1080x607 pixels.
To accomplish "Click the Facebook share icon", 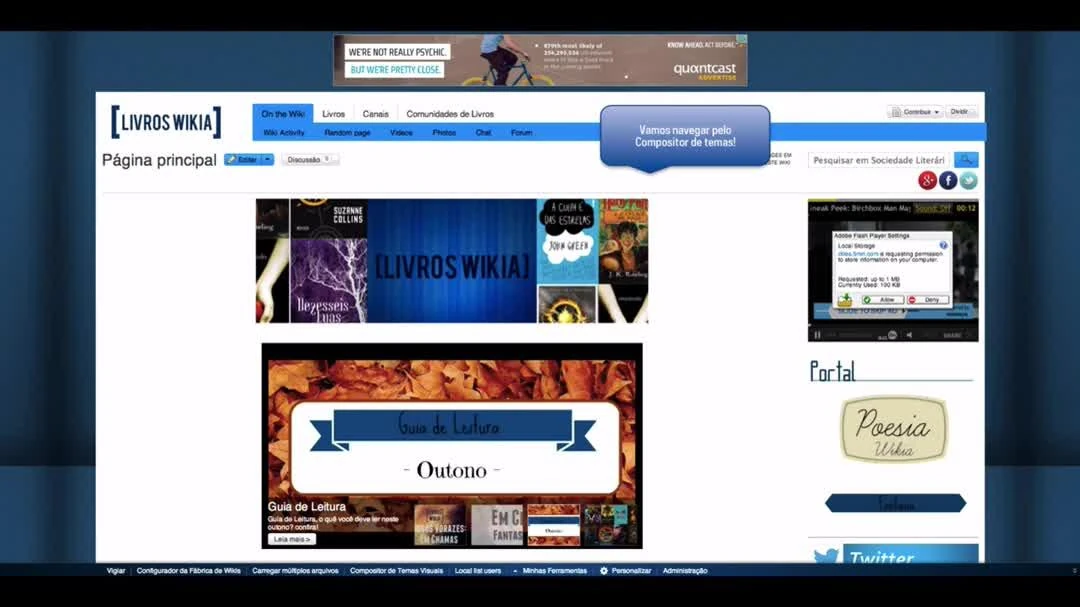I will click(948, 180).
